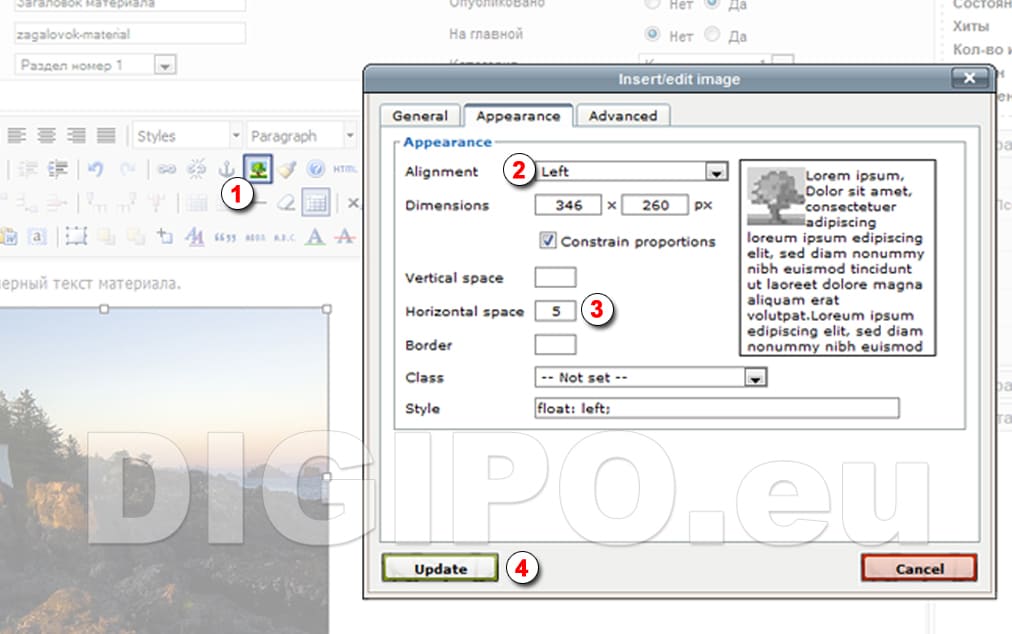Click the Help question mark icon
1012x634 pixels.
pos(316,169)
